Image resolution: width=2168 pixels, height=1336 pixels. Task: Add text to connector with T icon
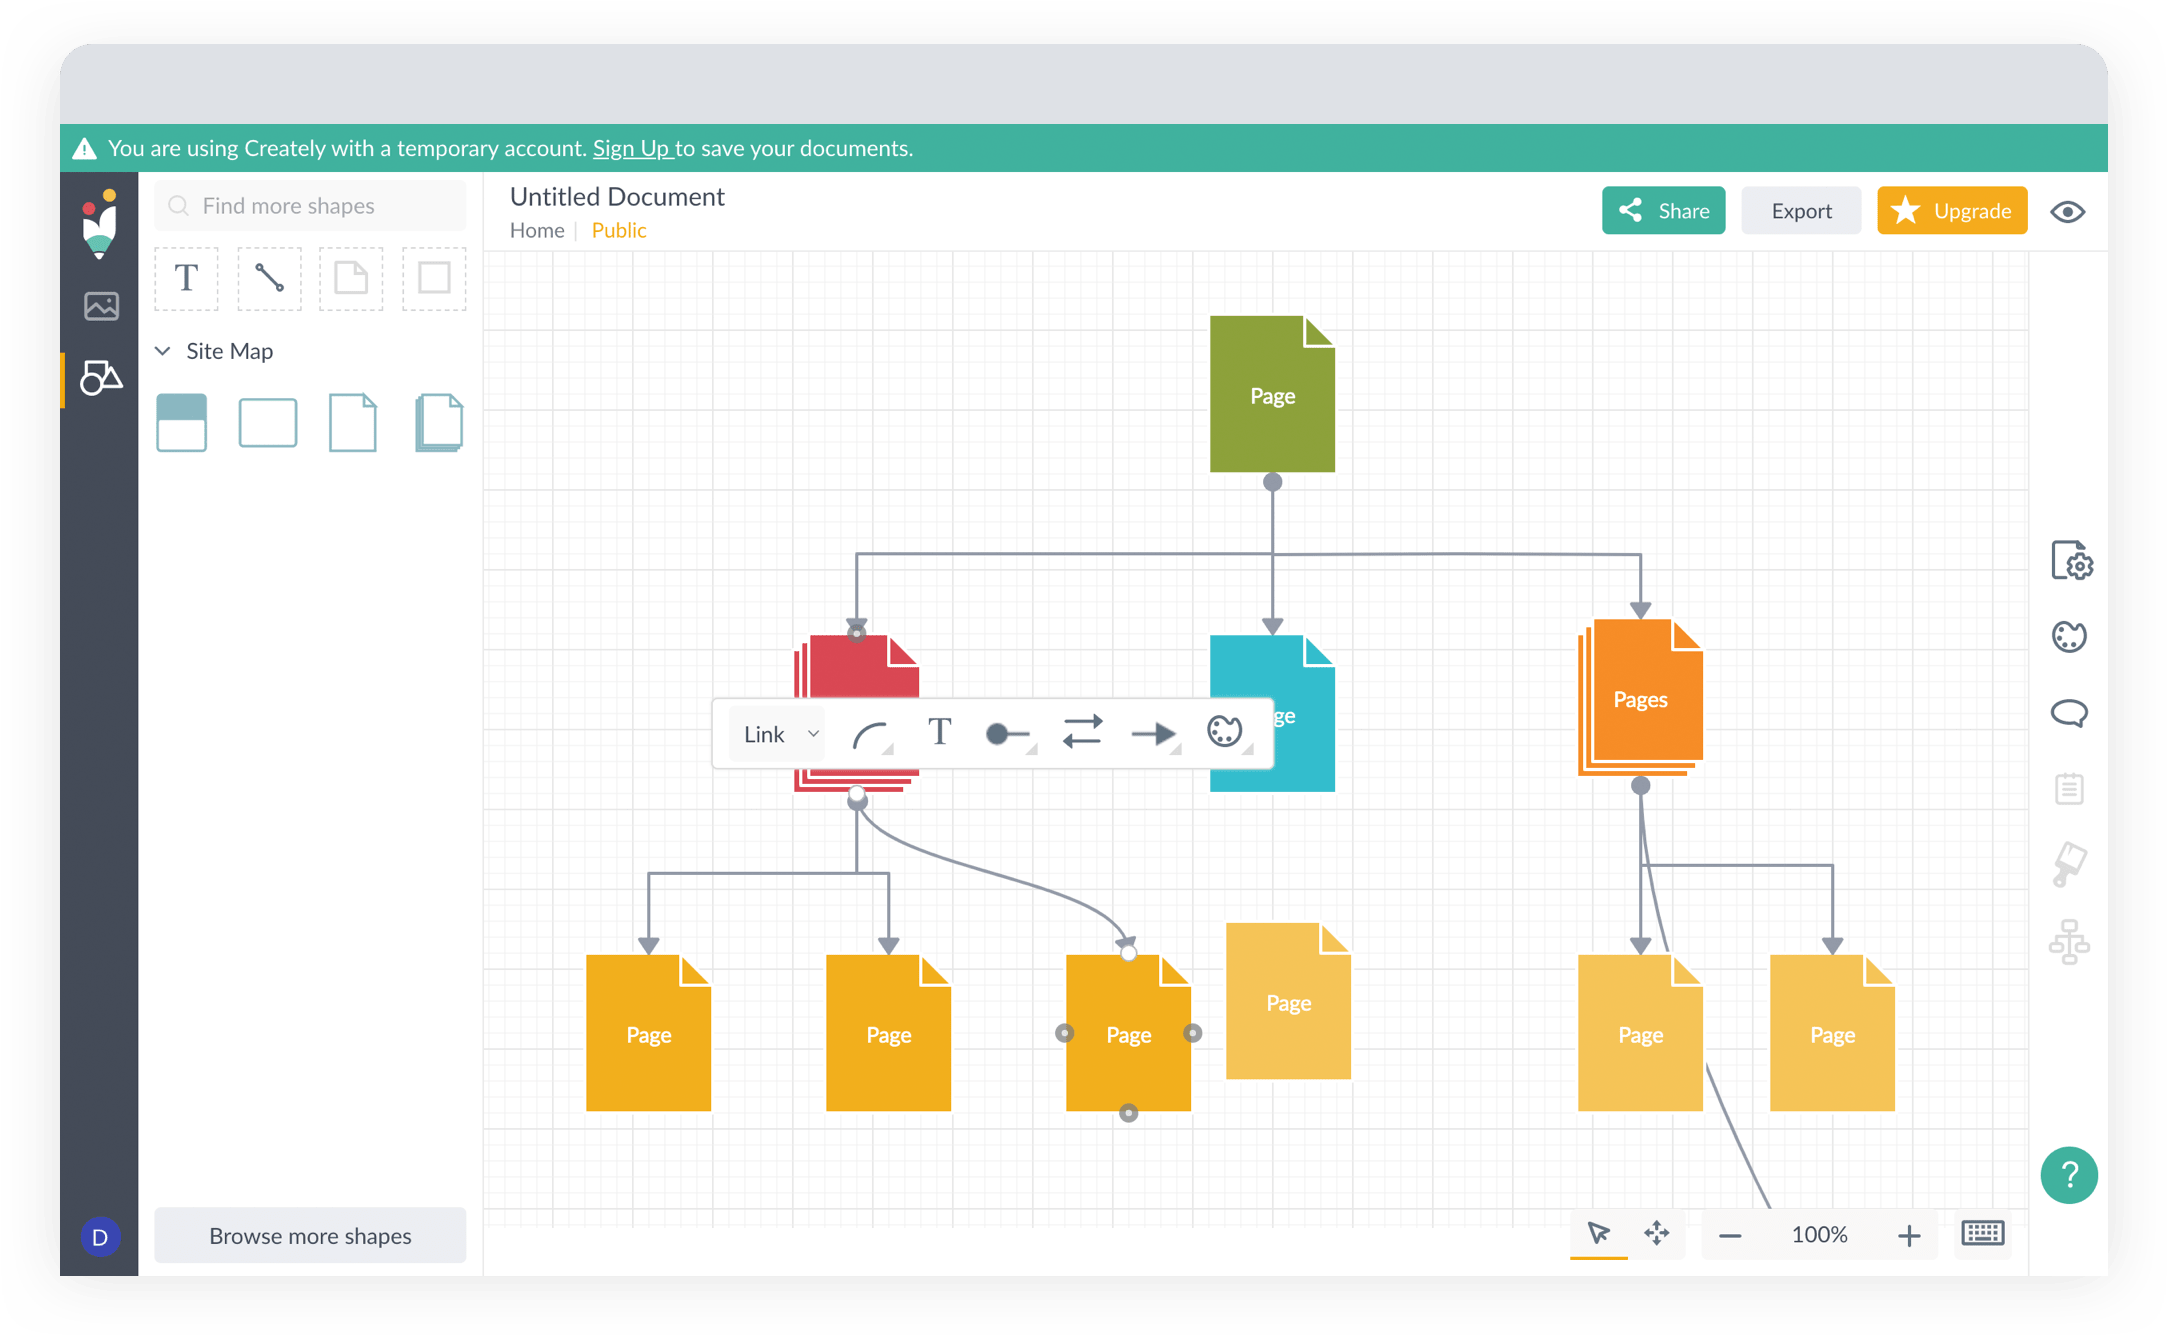coord(939,733)
